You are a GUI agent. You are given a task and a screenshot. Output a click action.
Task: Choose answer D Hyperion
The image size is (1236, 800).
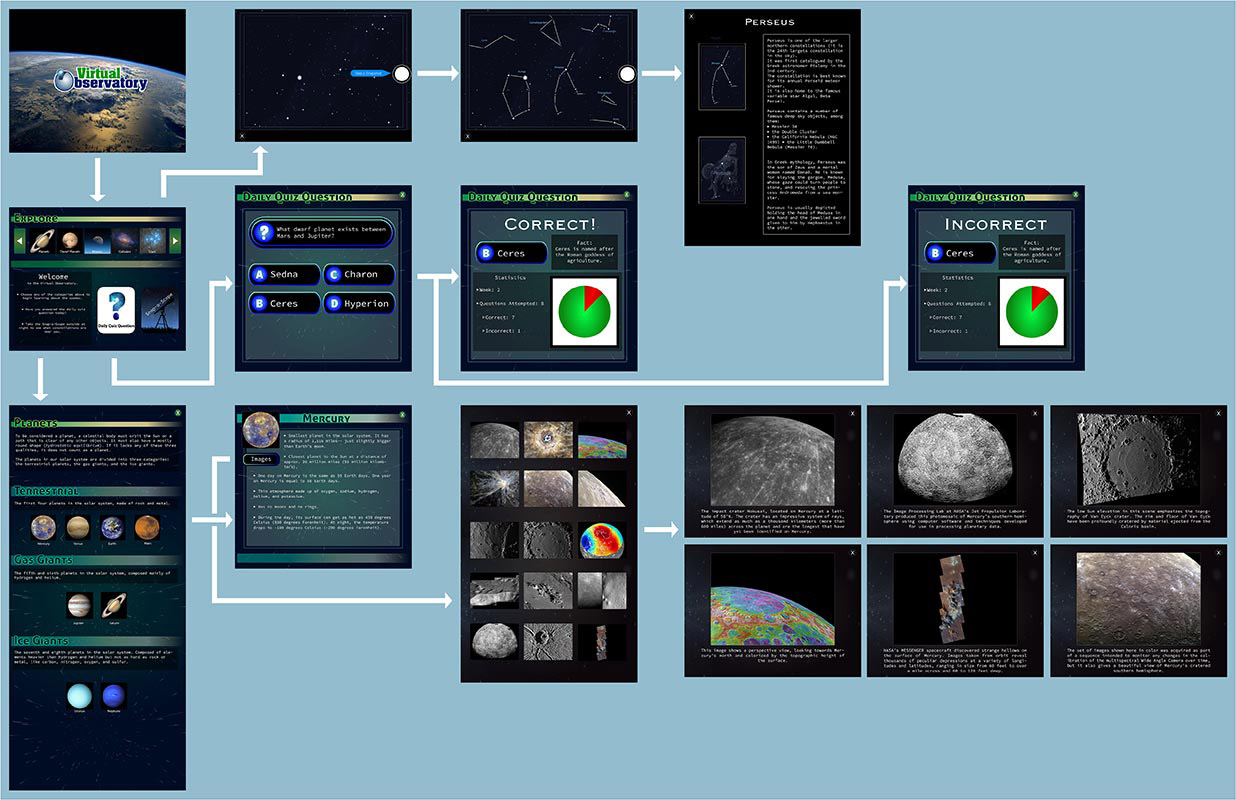(358, 303)
